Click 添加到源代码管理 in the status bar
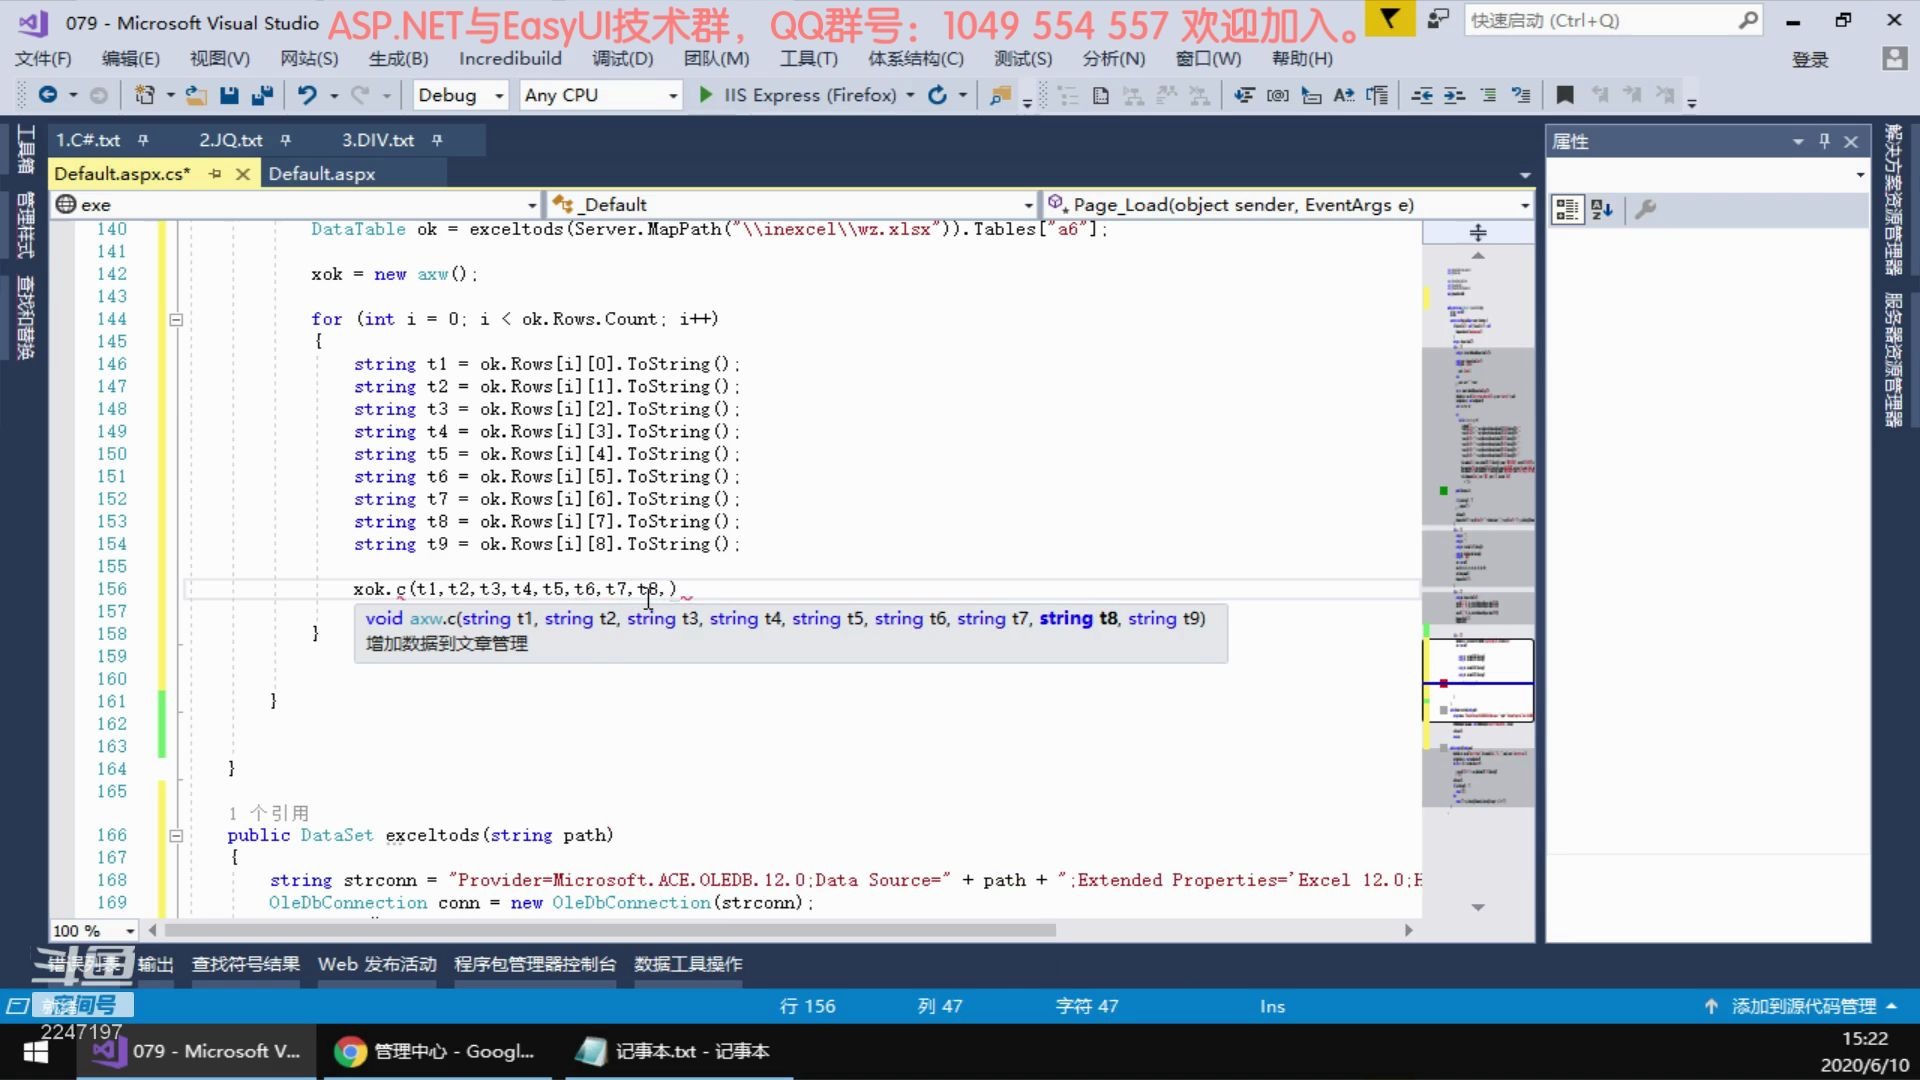This screenshot has width=1920, height=1080. pos(1802,1006)
